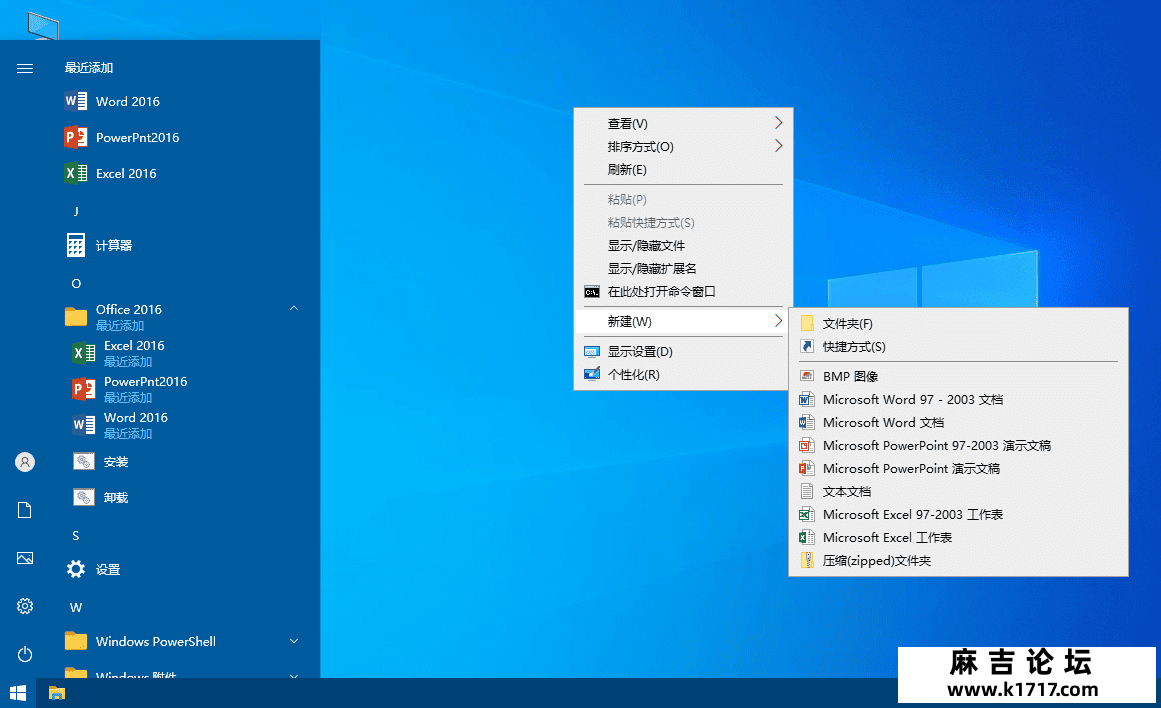1161x708 pixels.
Task: Click the hamburger expand button in Start menu
Action: click(x=24, y=68)
